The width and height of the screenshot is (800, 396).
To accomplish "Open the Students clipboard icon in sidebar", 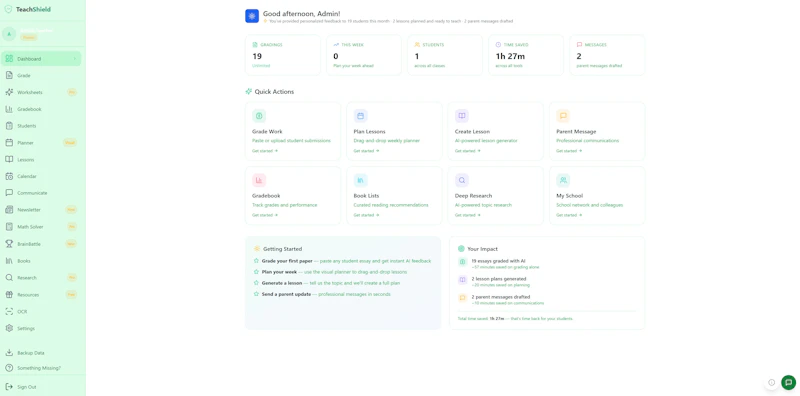I will coord(9,126).
